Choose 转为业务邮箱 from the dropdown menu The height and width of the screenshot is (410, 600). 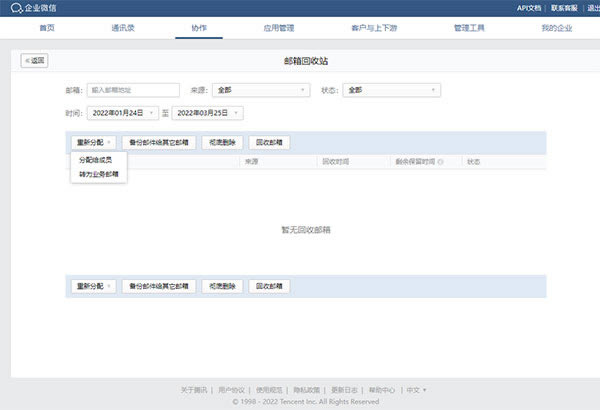pos(99,174)
